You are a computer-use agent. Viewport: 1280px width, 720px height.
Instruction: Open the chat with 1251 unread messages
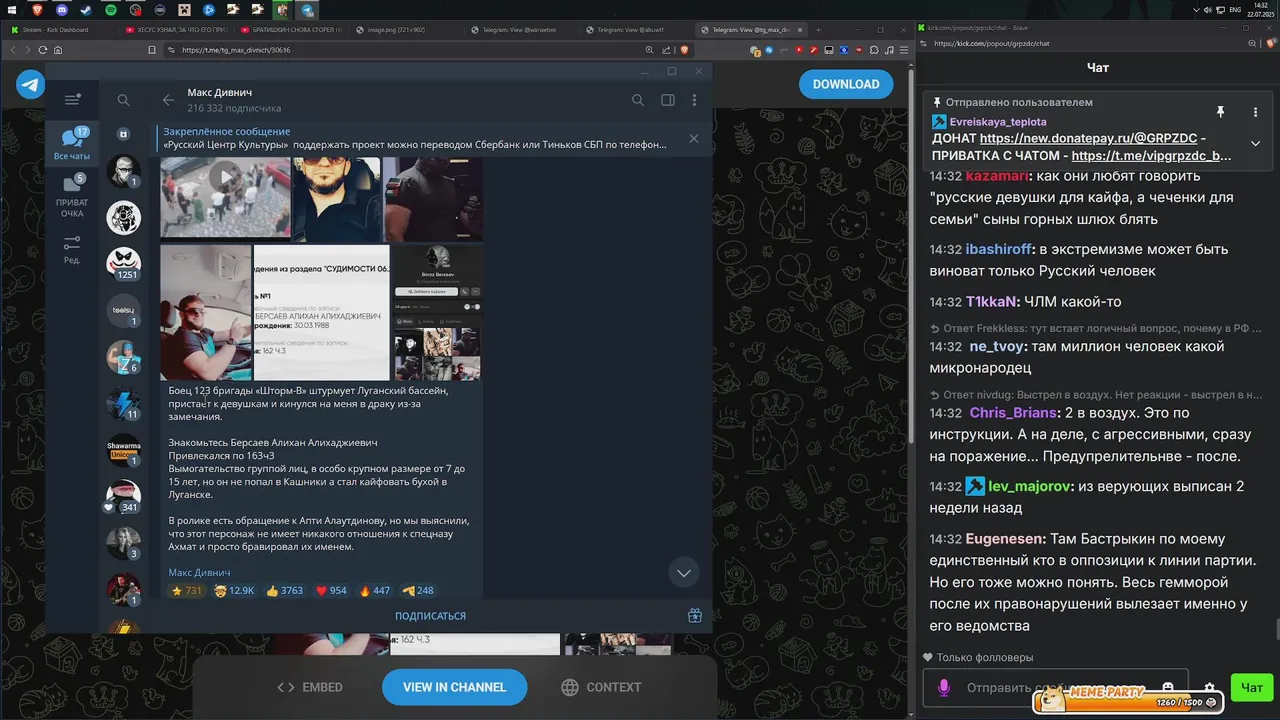(x=124, y=263)
